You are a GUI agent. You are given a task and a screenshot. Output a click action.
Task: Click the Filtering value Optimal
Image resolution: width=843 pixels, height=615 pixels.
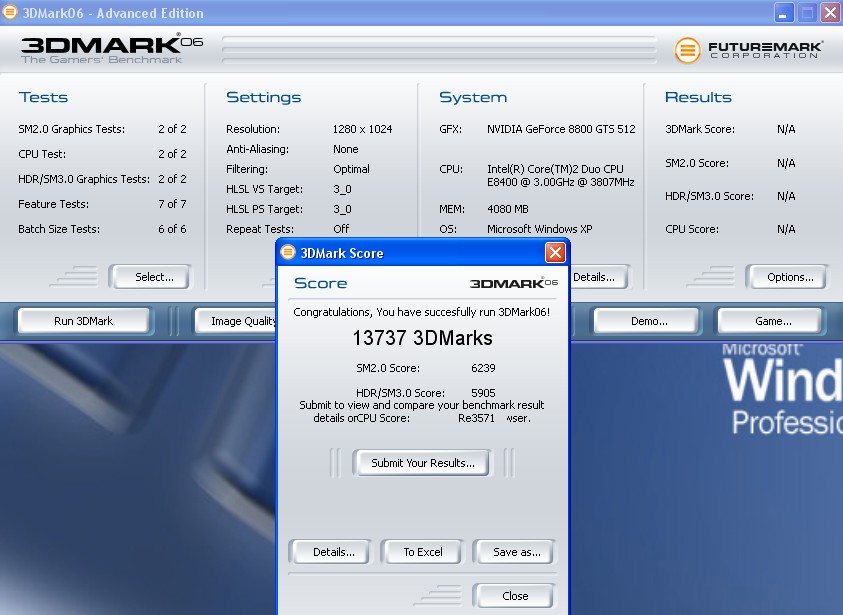pyautogui.click(x=351, y=169)
